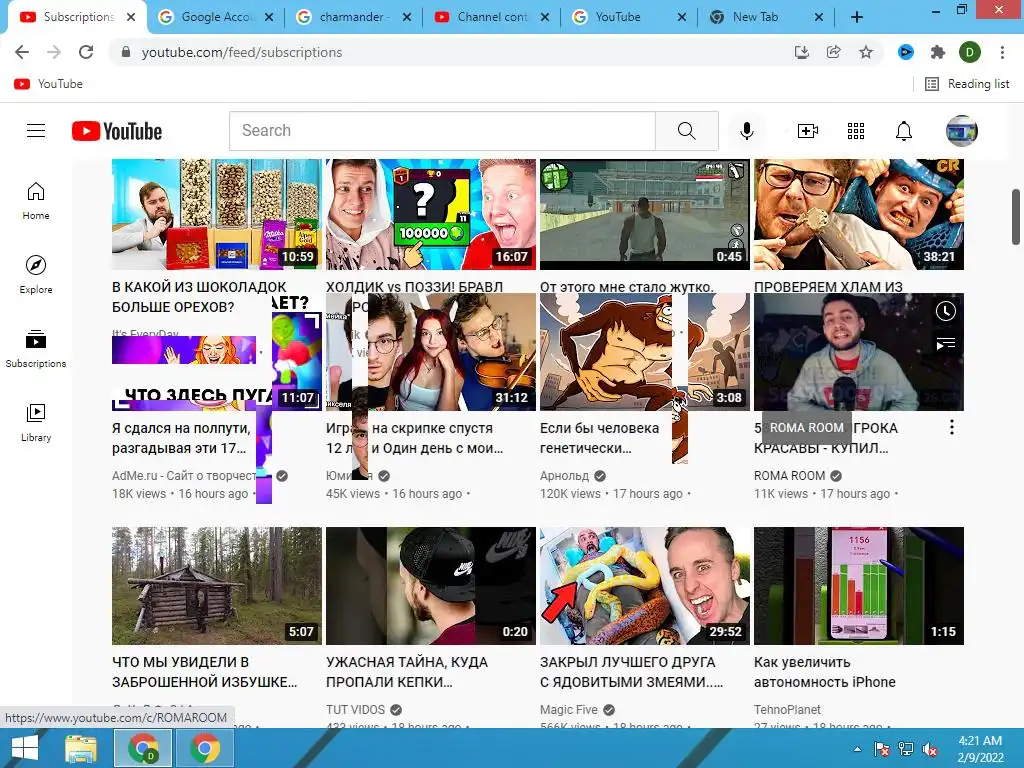Open the account avatar menu

962,131
